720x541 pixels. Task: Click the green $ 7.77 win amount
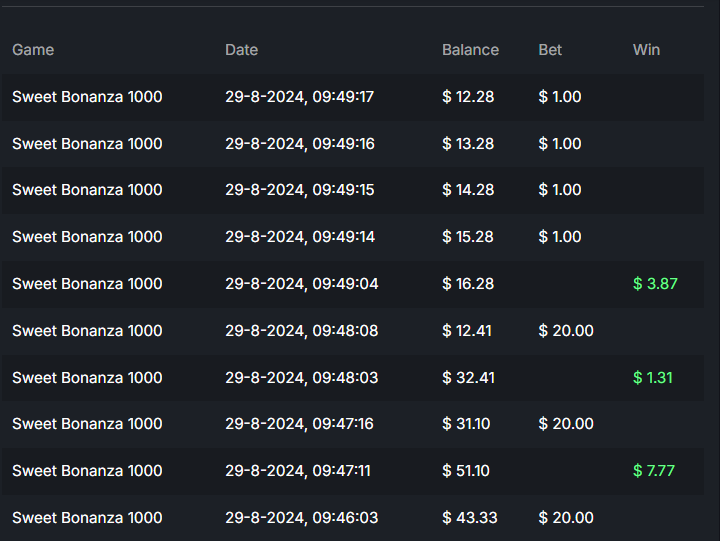click(655, 471)
